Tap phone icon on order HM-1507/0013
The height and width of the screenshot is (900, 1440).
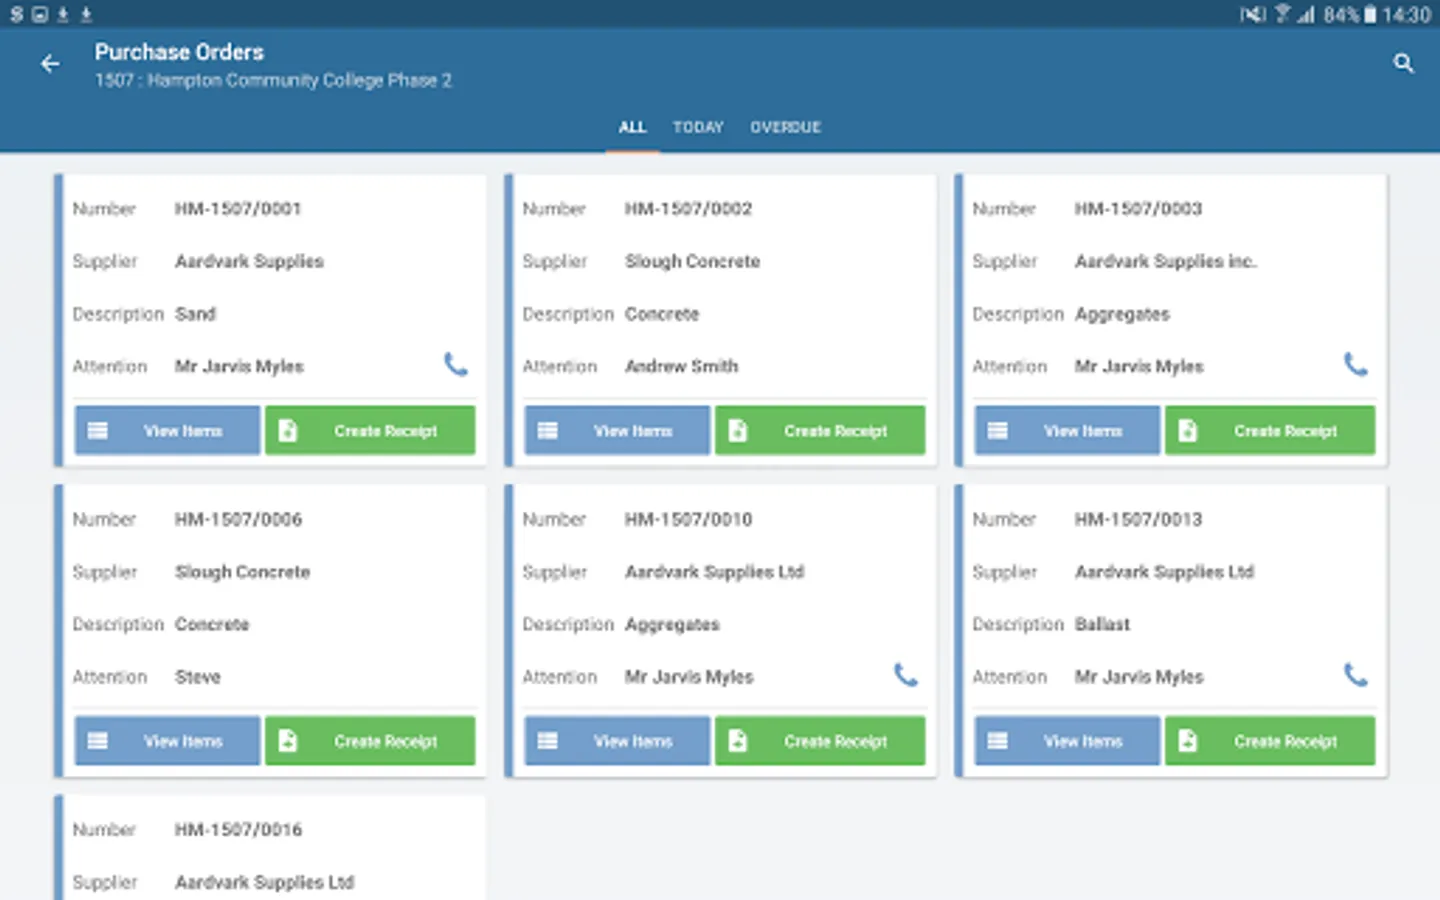1356,675
